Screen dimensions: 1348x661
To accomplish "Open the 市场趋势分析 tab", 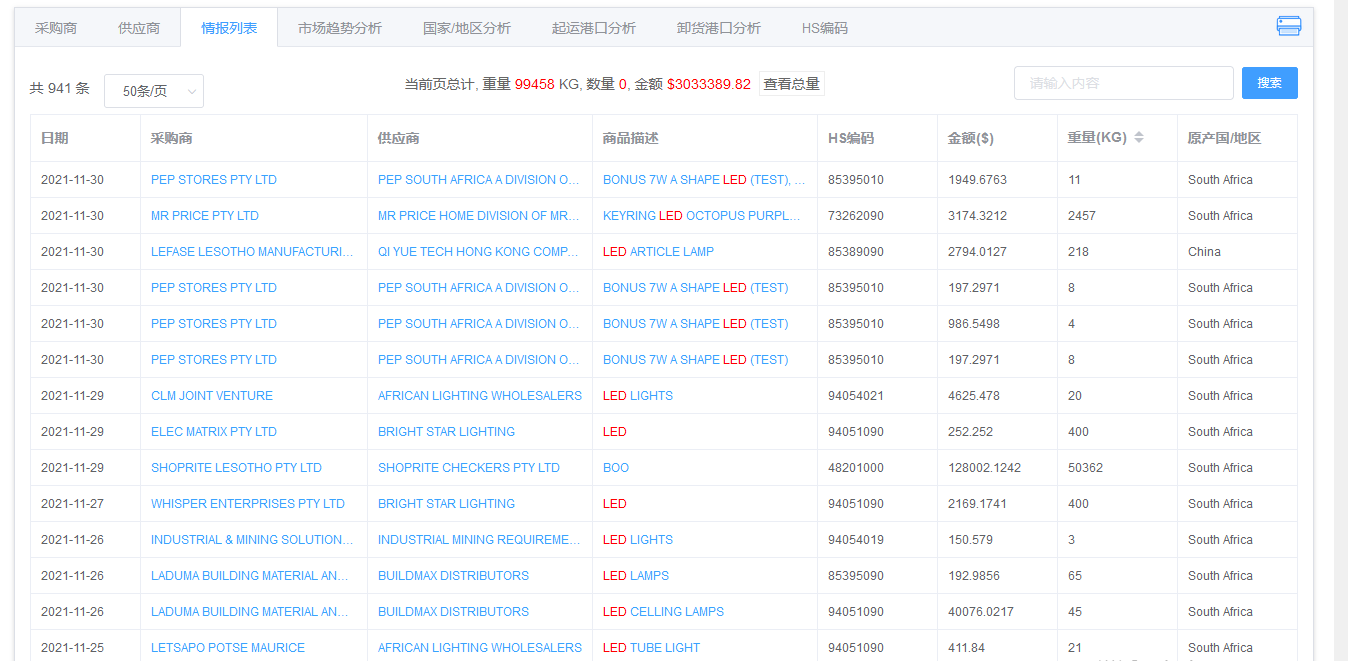I will click(x=340, y=28).
